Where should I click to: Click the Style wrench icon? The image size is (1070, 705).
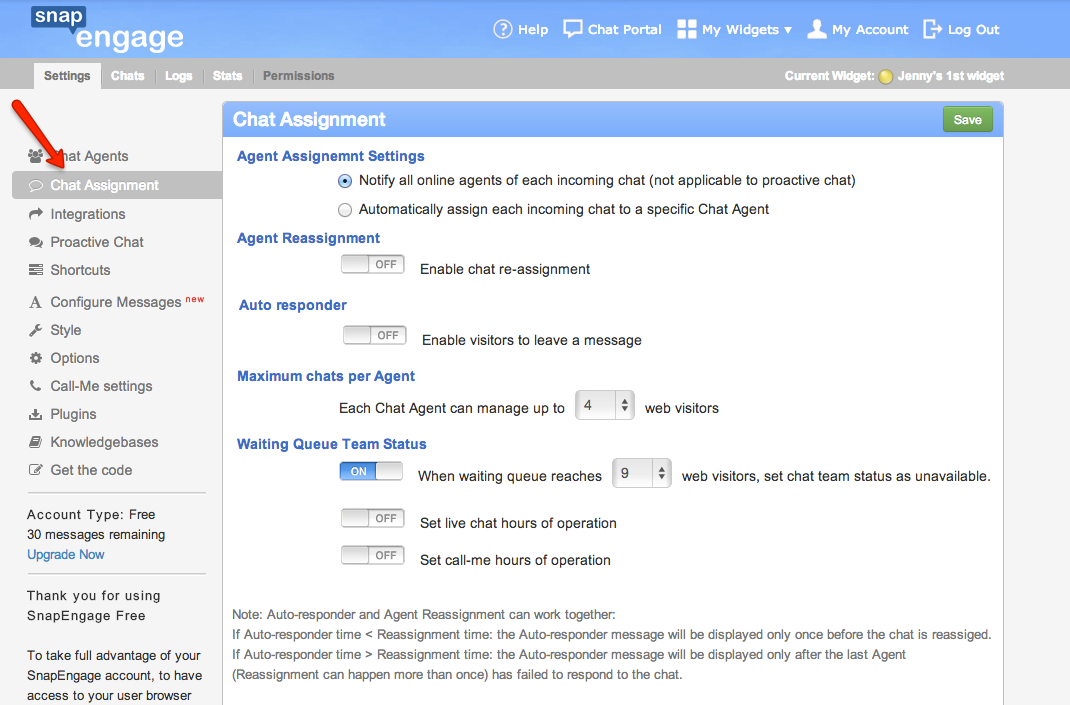click(x=35, y=330)
